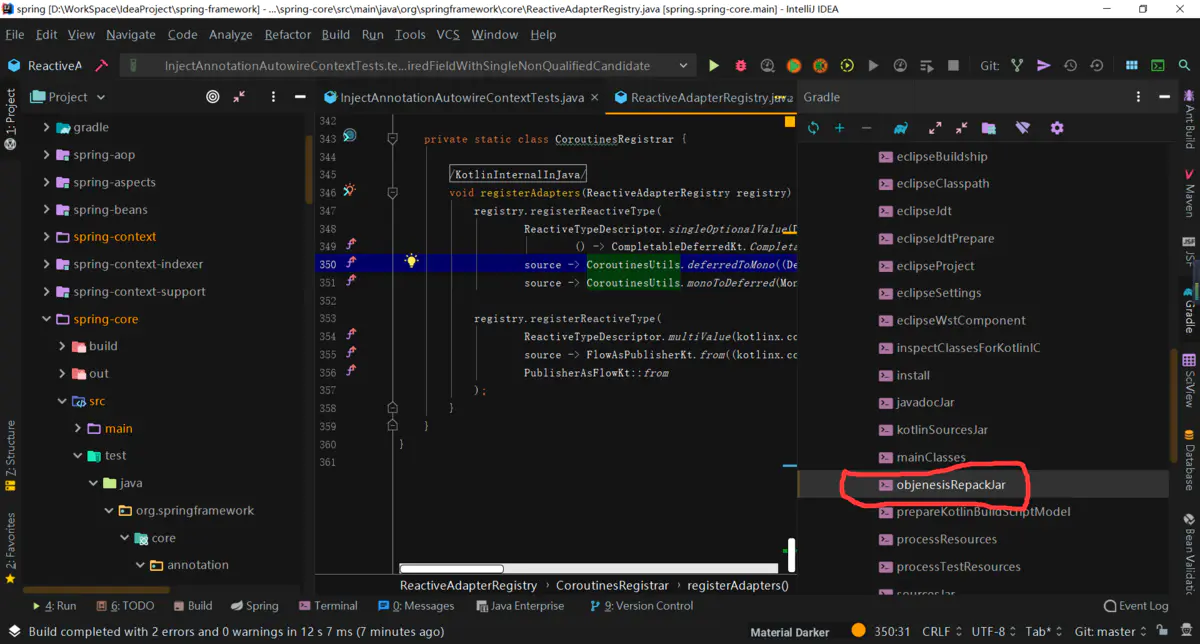Select the objenesisRepackJar Gradle task
Viewport: 1200px width, 644px height.
click(x=950, y=485)
